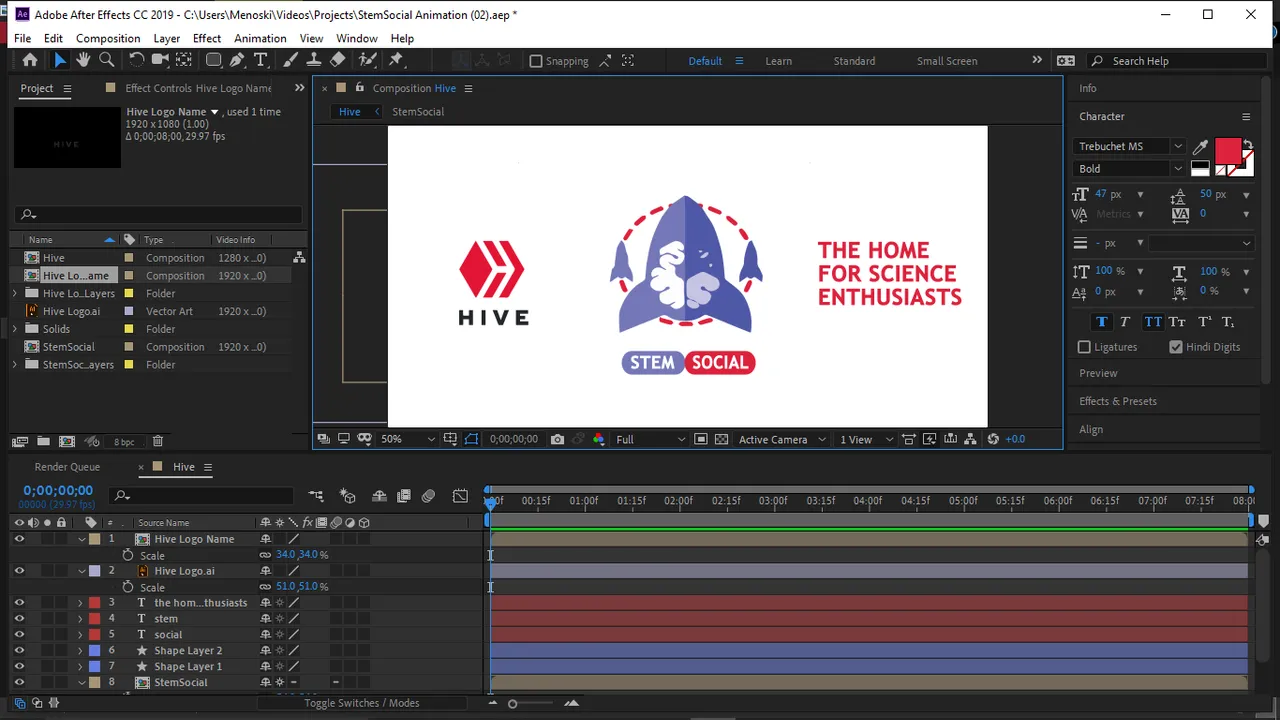1280x720 pixels.
Task: Select the Rectangle shape tool
Action: [213, 60]
